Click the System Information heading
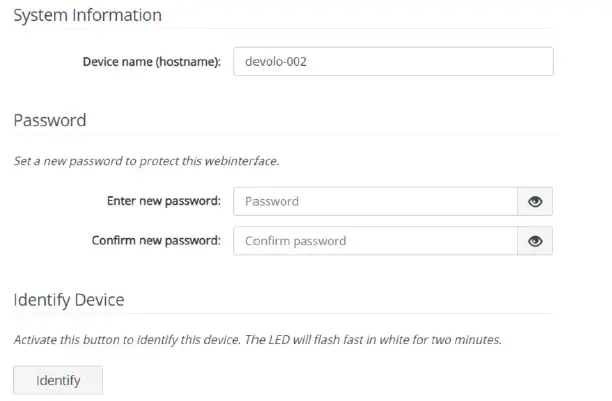 coord(87,16)
